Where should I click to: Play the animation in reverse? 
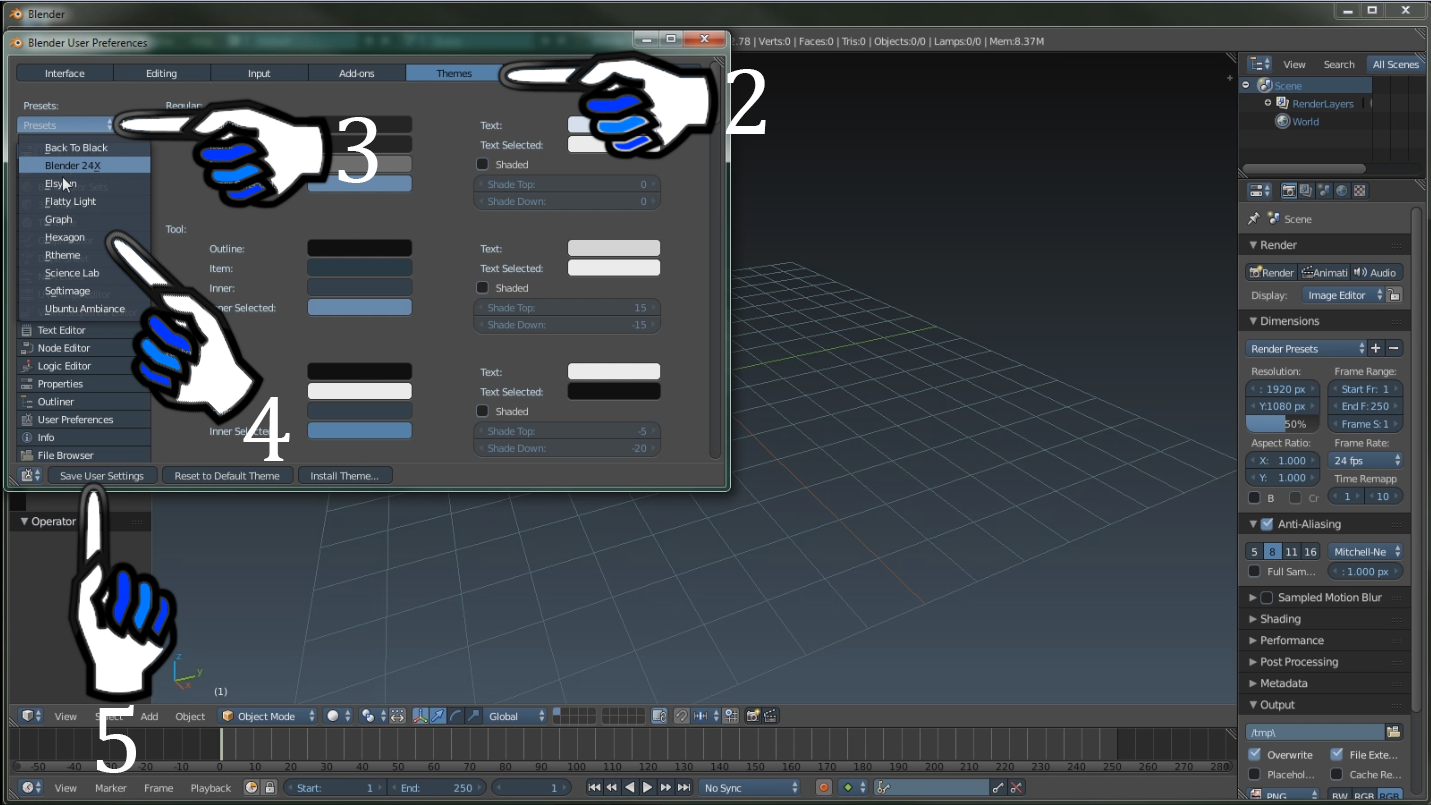tap(630, 788)
